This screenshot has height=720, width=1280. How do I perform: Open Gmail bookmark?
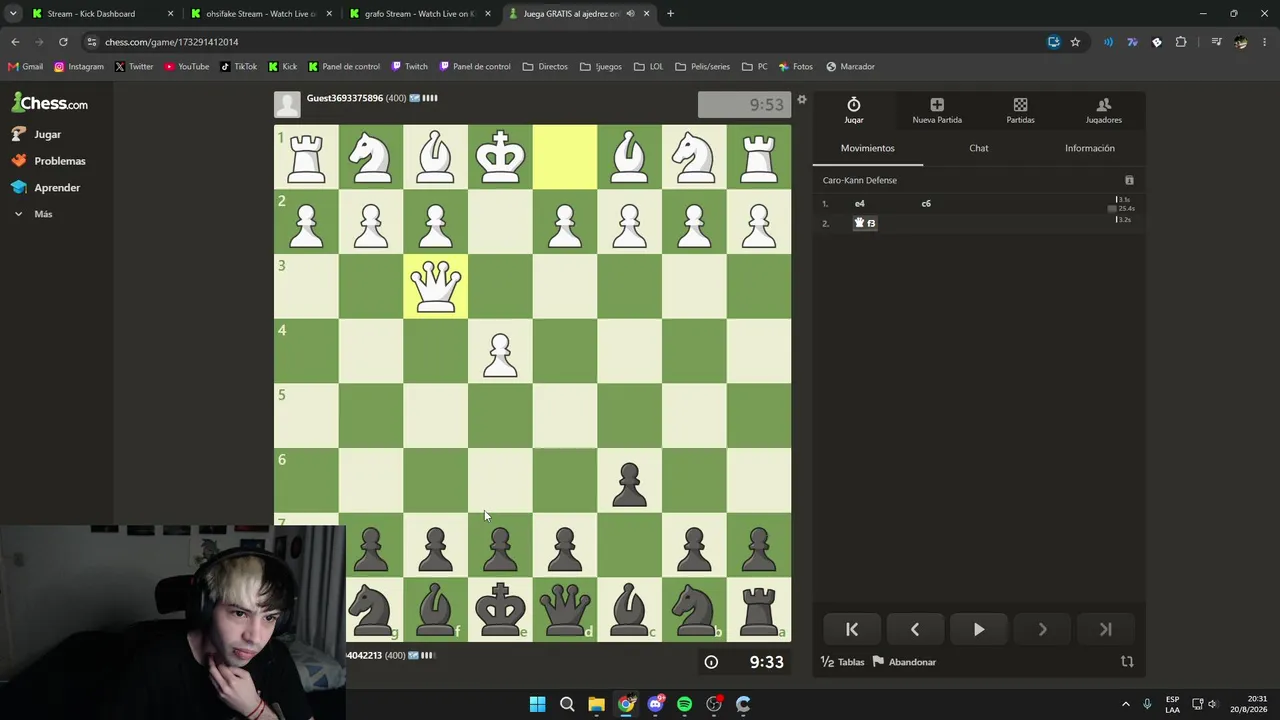point(25,67)
